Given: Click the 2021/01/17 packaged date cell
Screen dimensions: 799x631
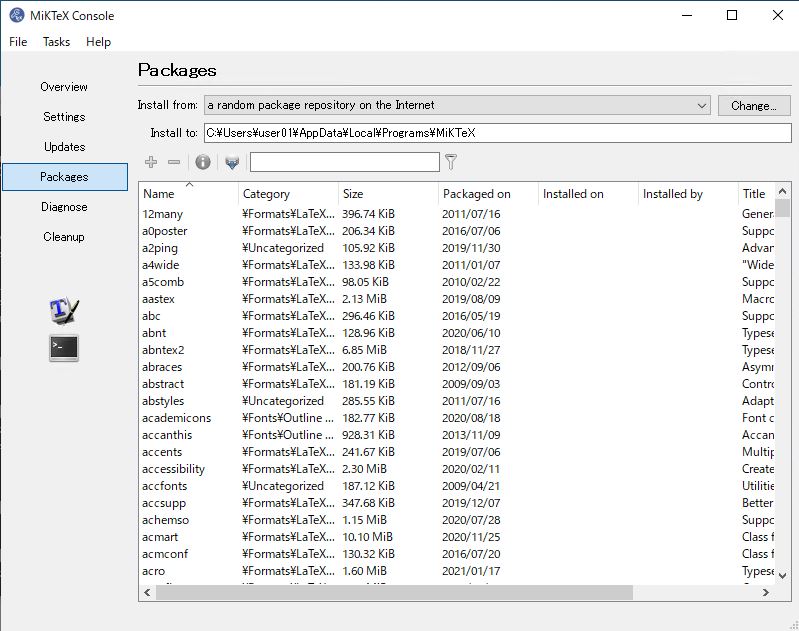Looking at the screenshot, I should point(471,571).
